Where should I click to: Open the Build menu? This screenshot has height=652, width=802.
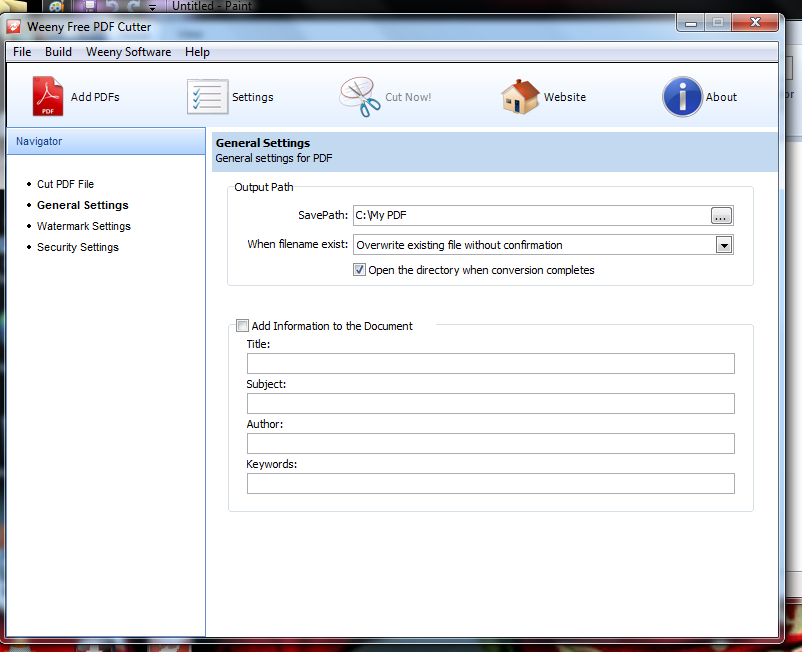[58, 52]
